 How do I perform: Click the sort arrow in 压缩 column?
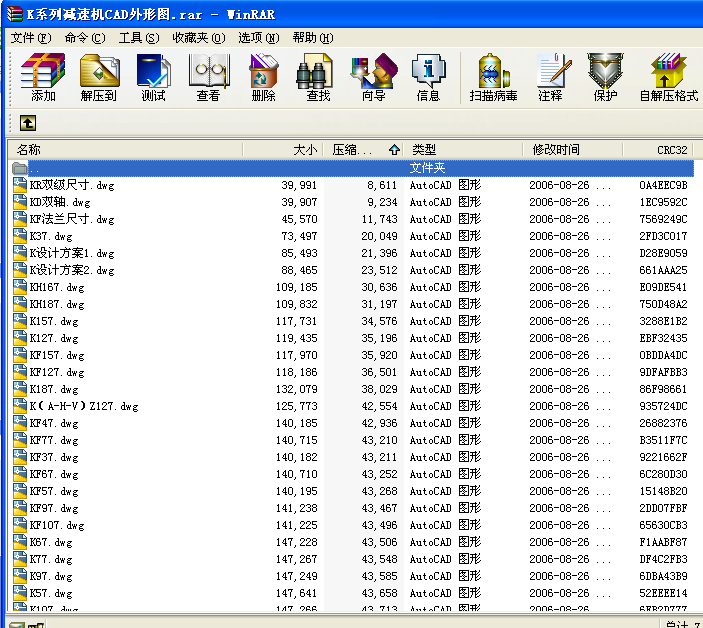(x=394, y=150)
